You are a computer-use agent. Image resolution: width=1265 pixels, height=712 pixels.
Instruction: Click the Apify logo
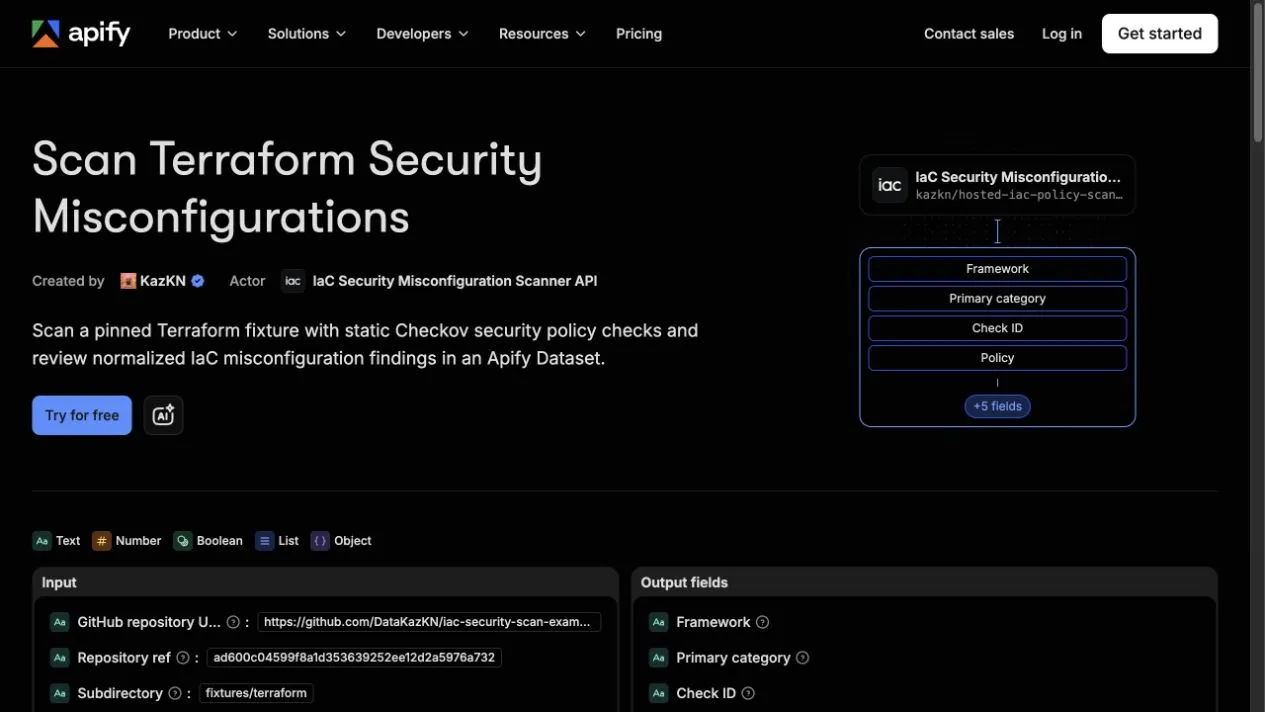click(x=81, y=33)
